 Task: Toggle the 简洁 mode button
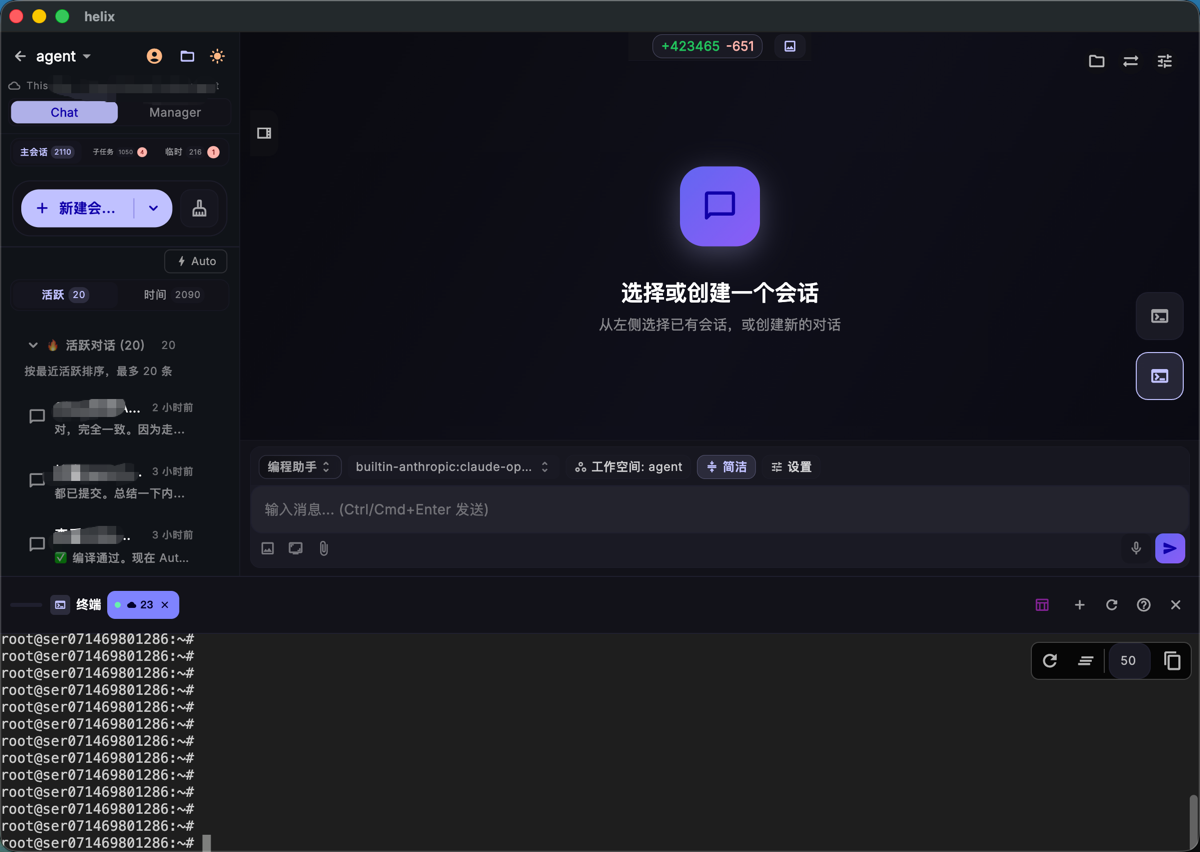[726, 467]
